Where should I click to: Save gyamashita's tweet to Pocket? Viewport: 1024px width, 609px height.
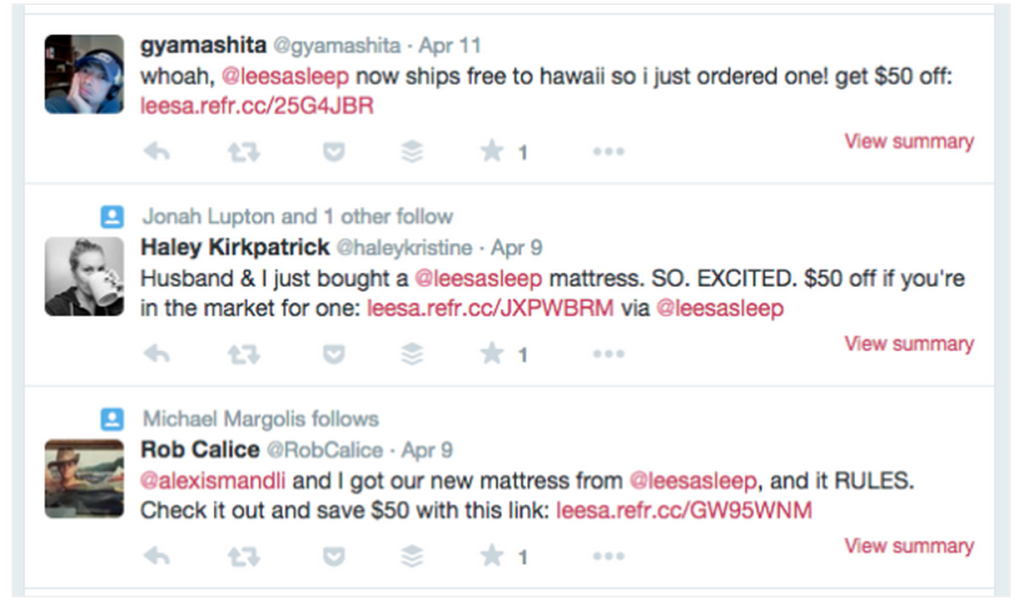333,152
